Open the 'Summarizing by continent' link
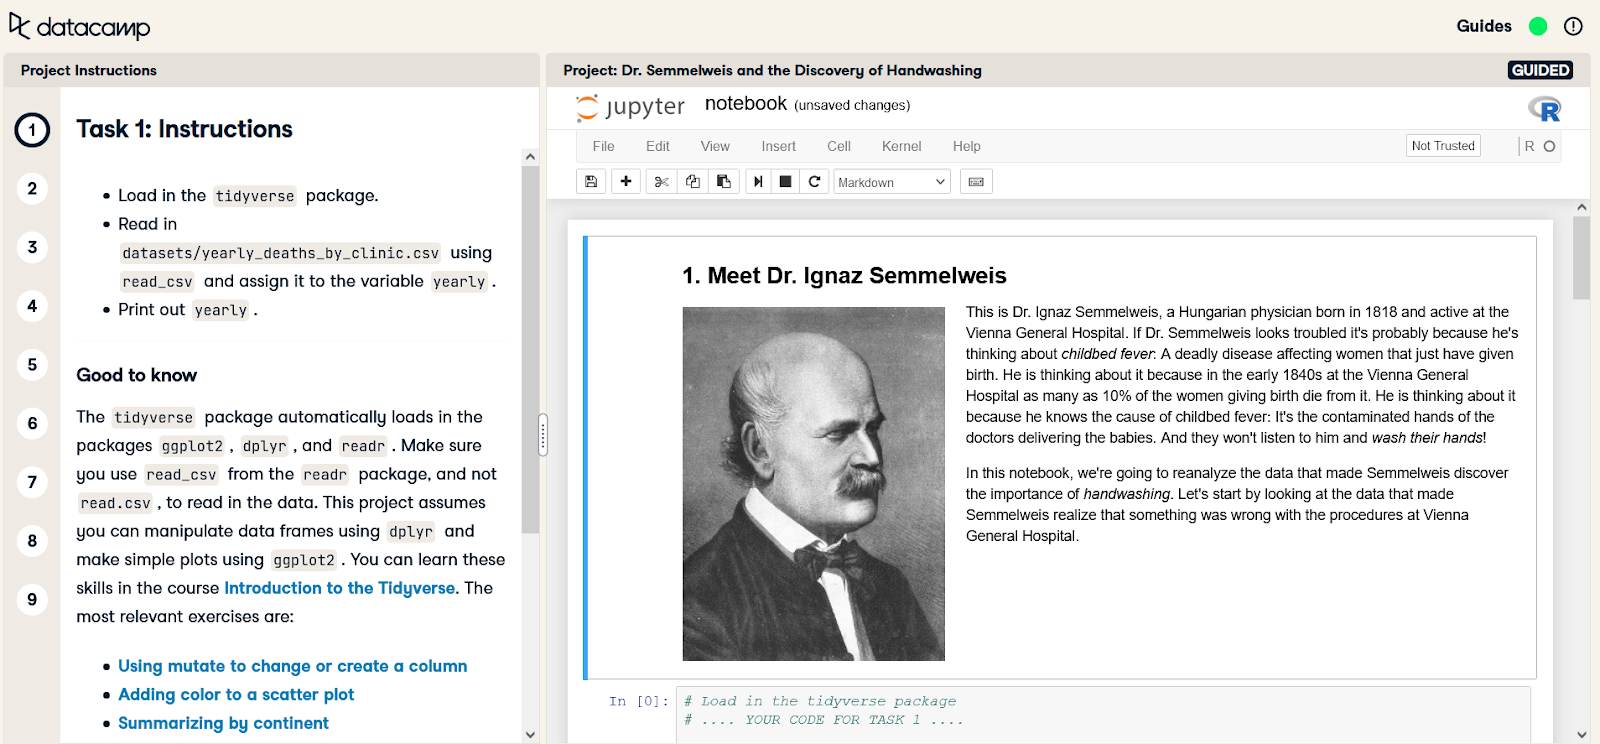1600x744 pixels. [x=223, y=723]
